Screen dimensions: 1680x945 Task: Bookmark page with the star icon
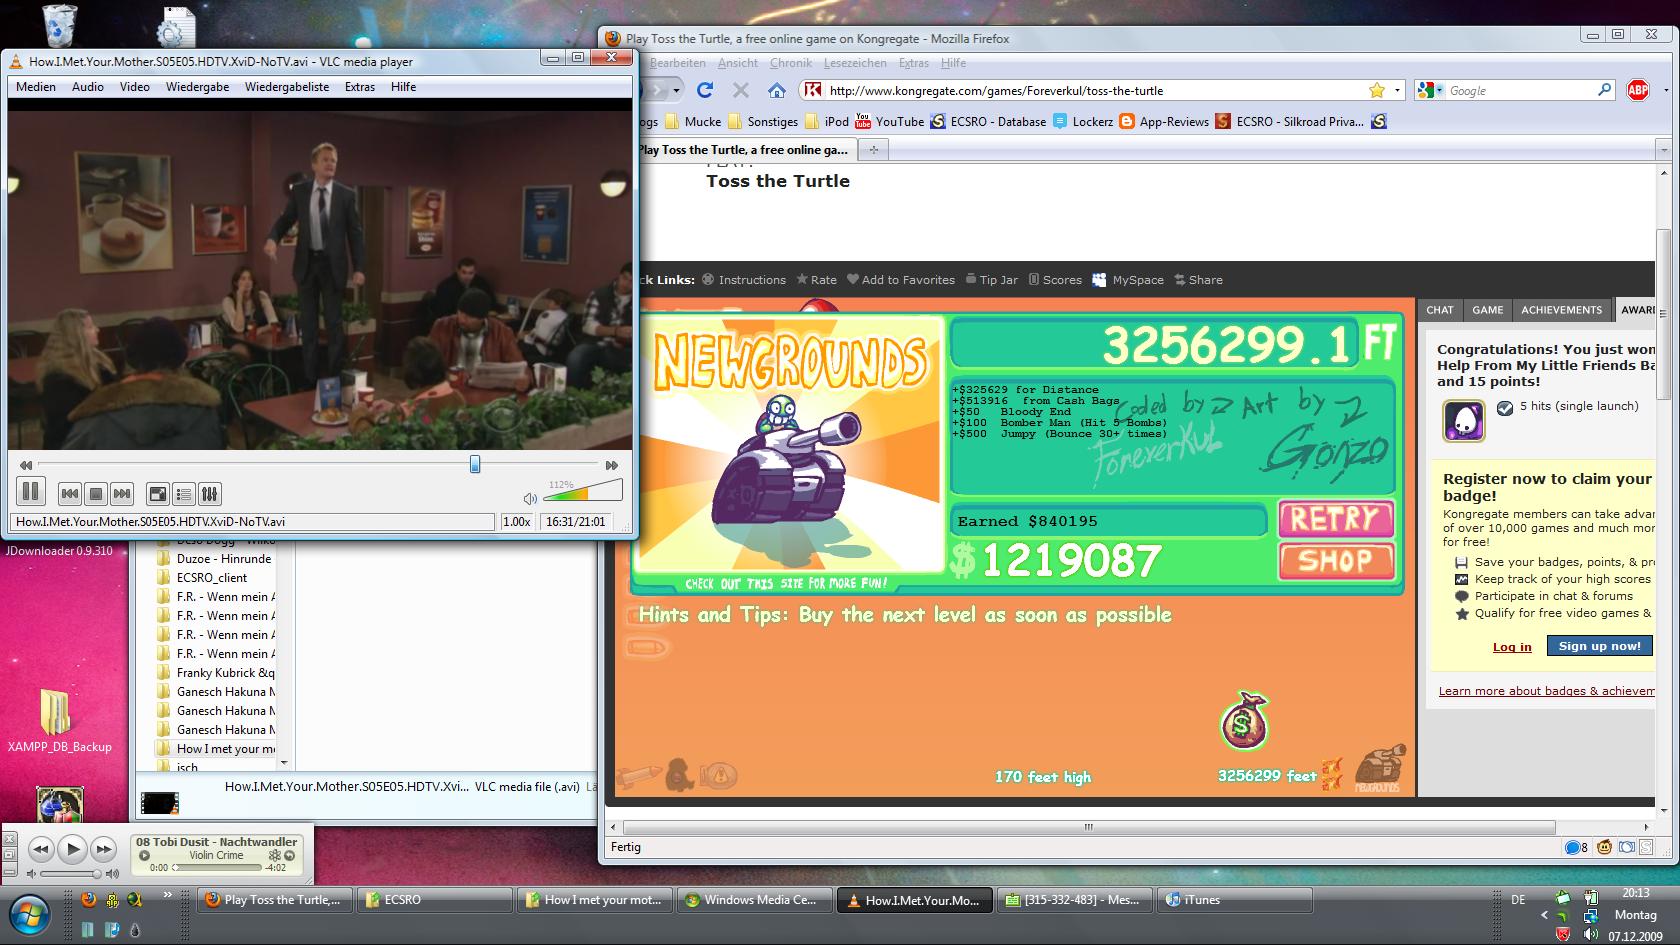coord(1377,90)
